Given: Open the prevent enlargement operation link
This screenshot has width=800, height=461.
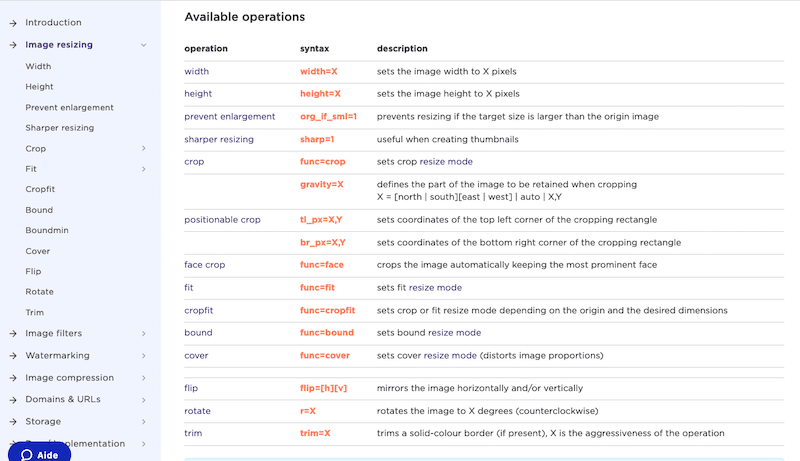Looking at the screenshot, I should pyautogui.click(x=230, y=117).
